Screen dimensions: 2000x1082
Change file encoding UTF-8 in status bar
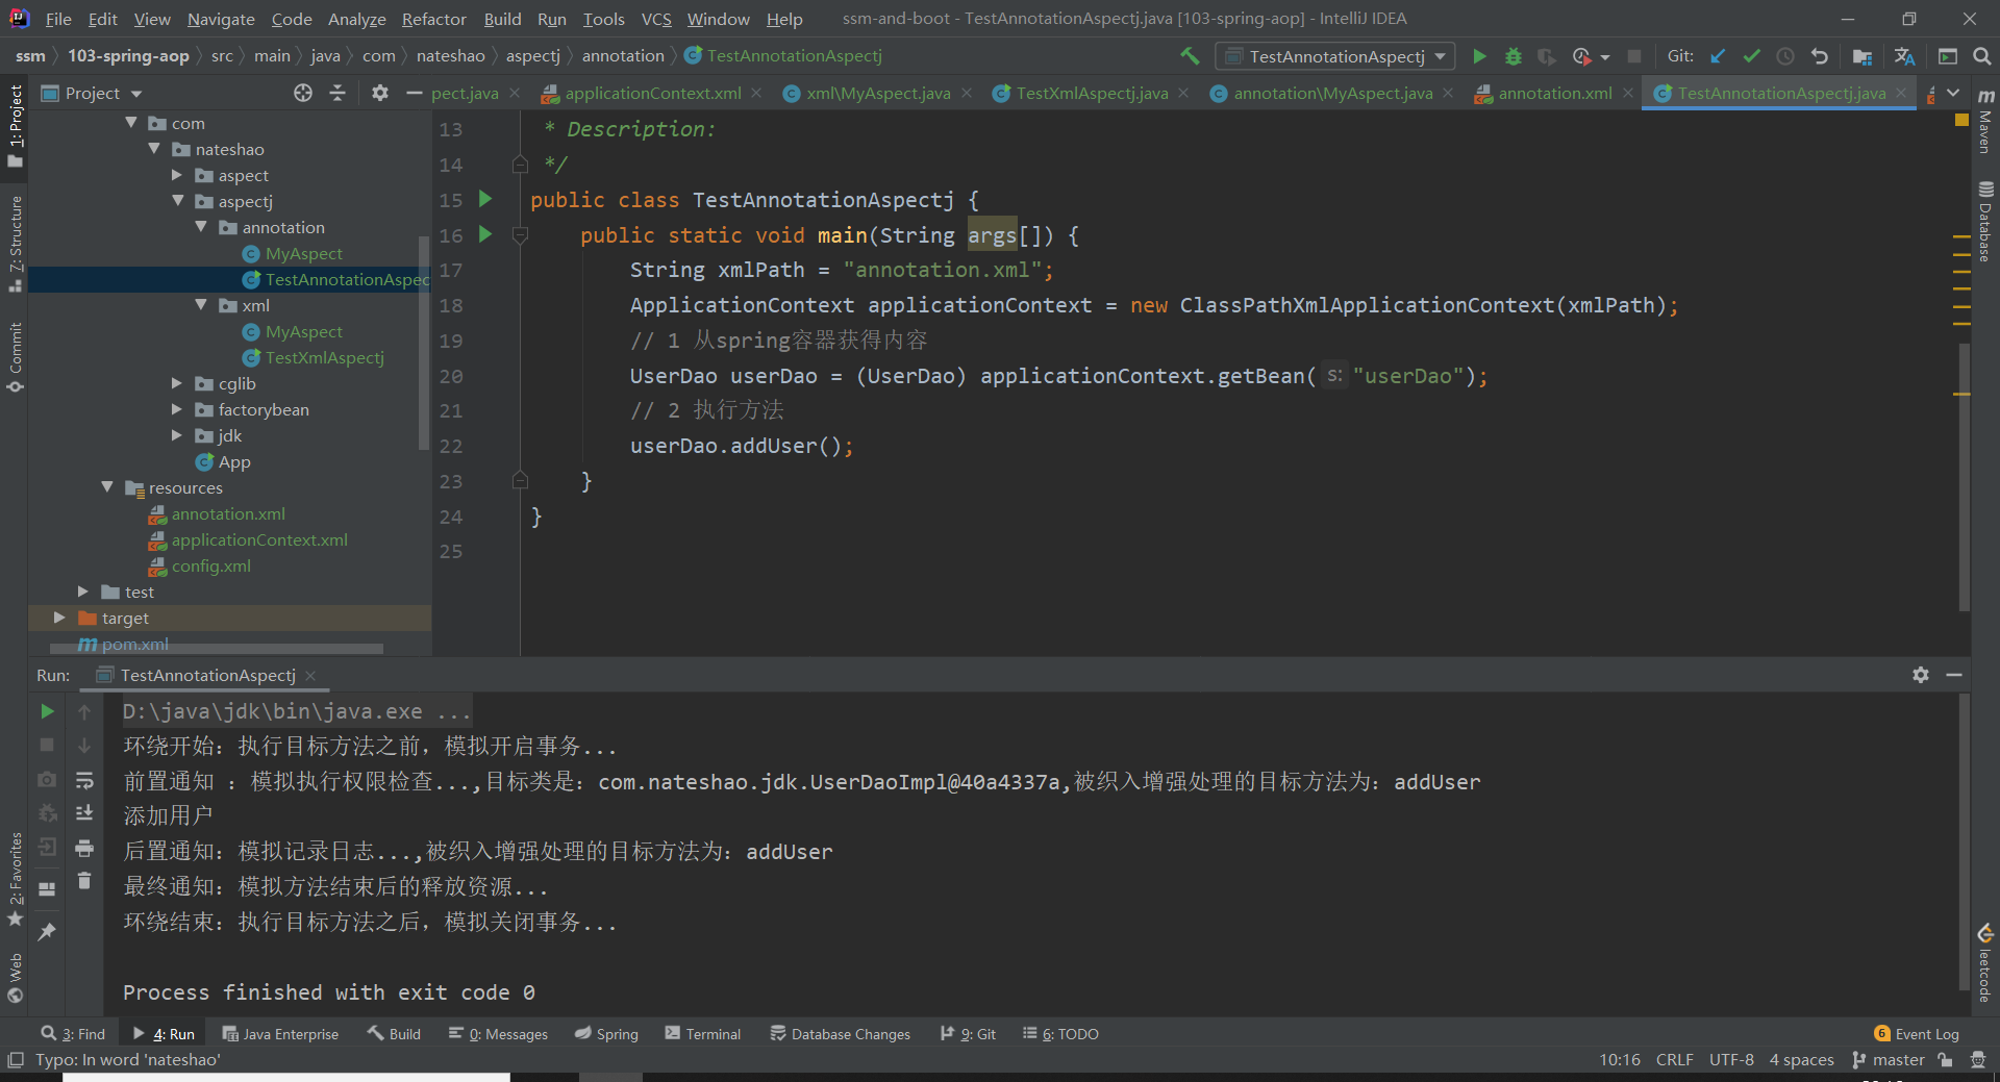[x=1731, y=1059]
